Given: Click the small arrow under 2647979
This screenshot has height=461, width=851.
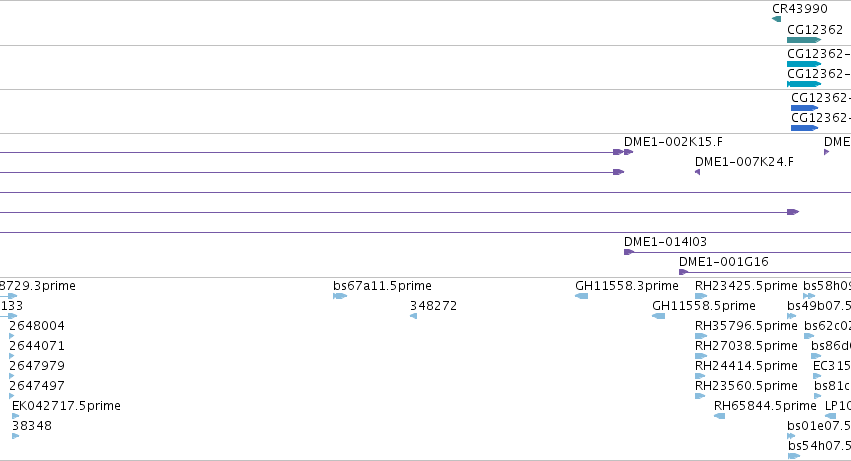Looking at the screenshot, I should tap(11, 376).
